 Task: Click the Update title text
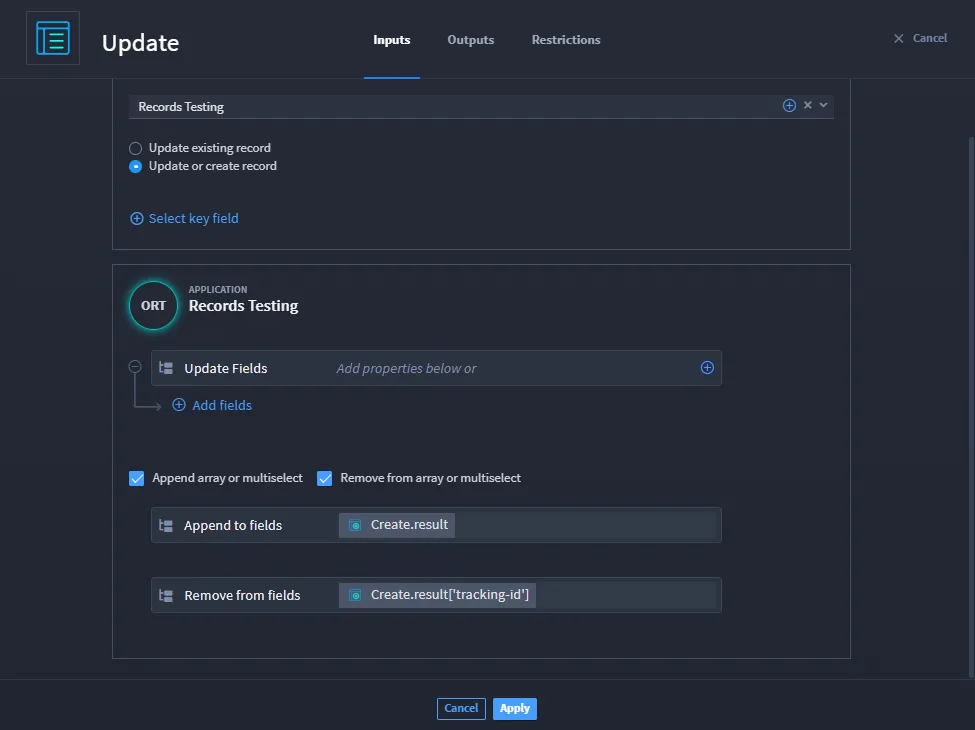click(141, 43)
